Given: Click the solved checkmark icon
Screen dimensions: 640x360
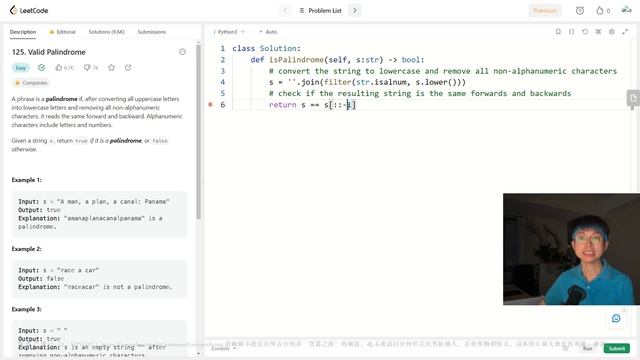Looking at the screenshot, I should [41, 68].
